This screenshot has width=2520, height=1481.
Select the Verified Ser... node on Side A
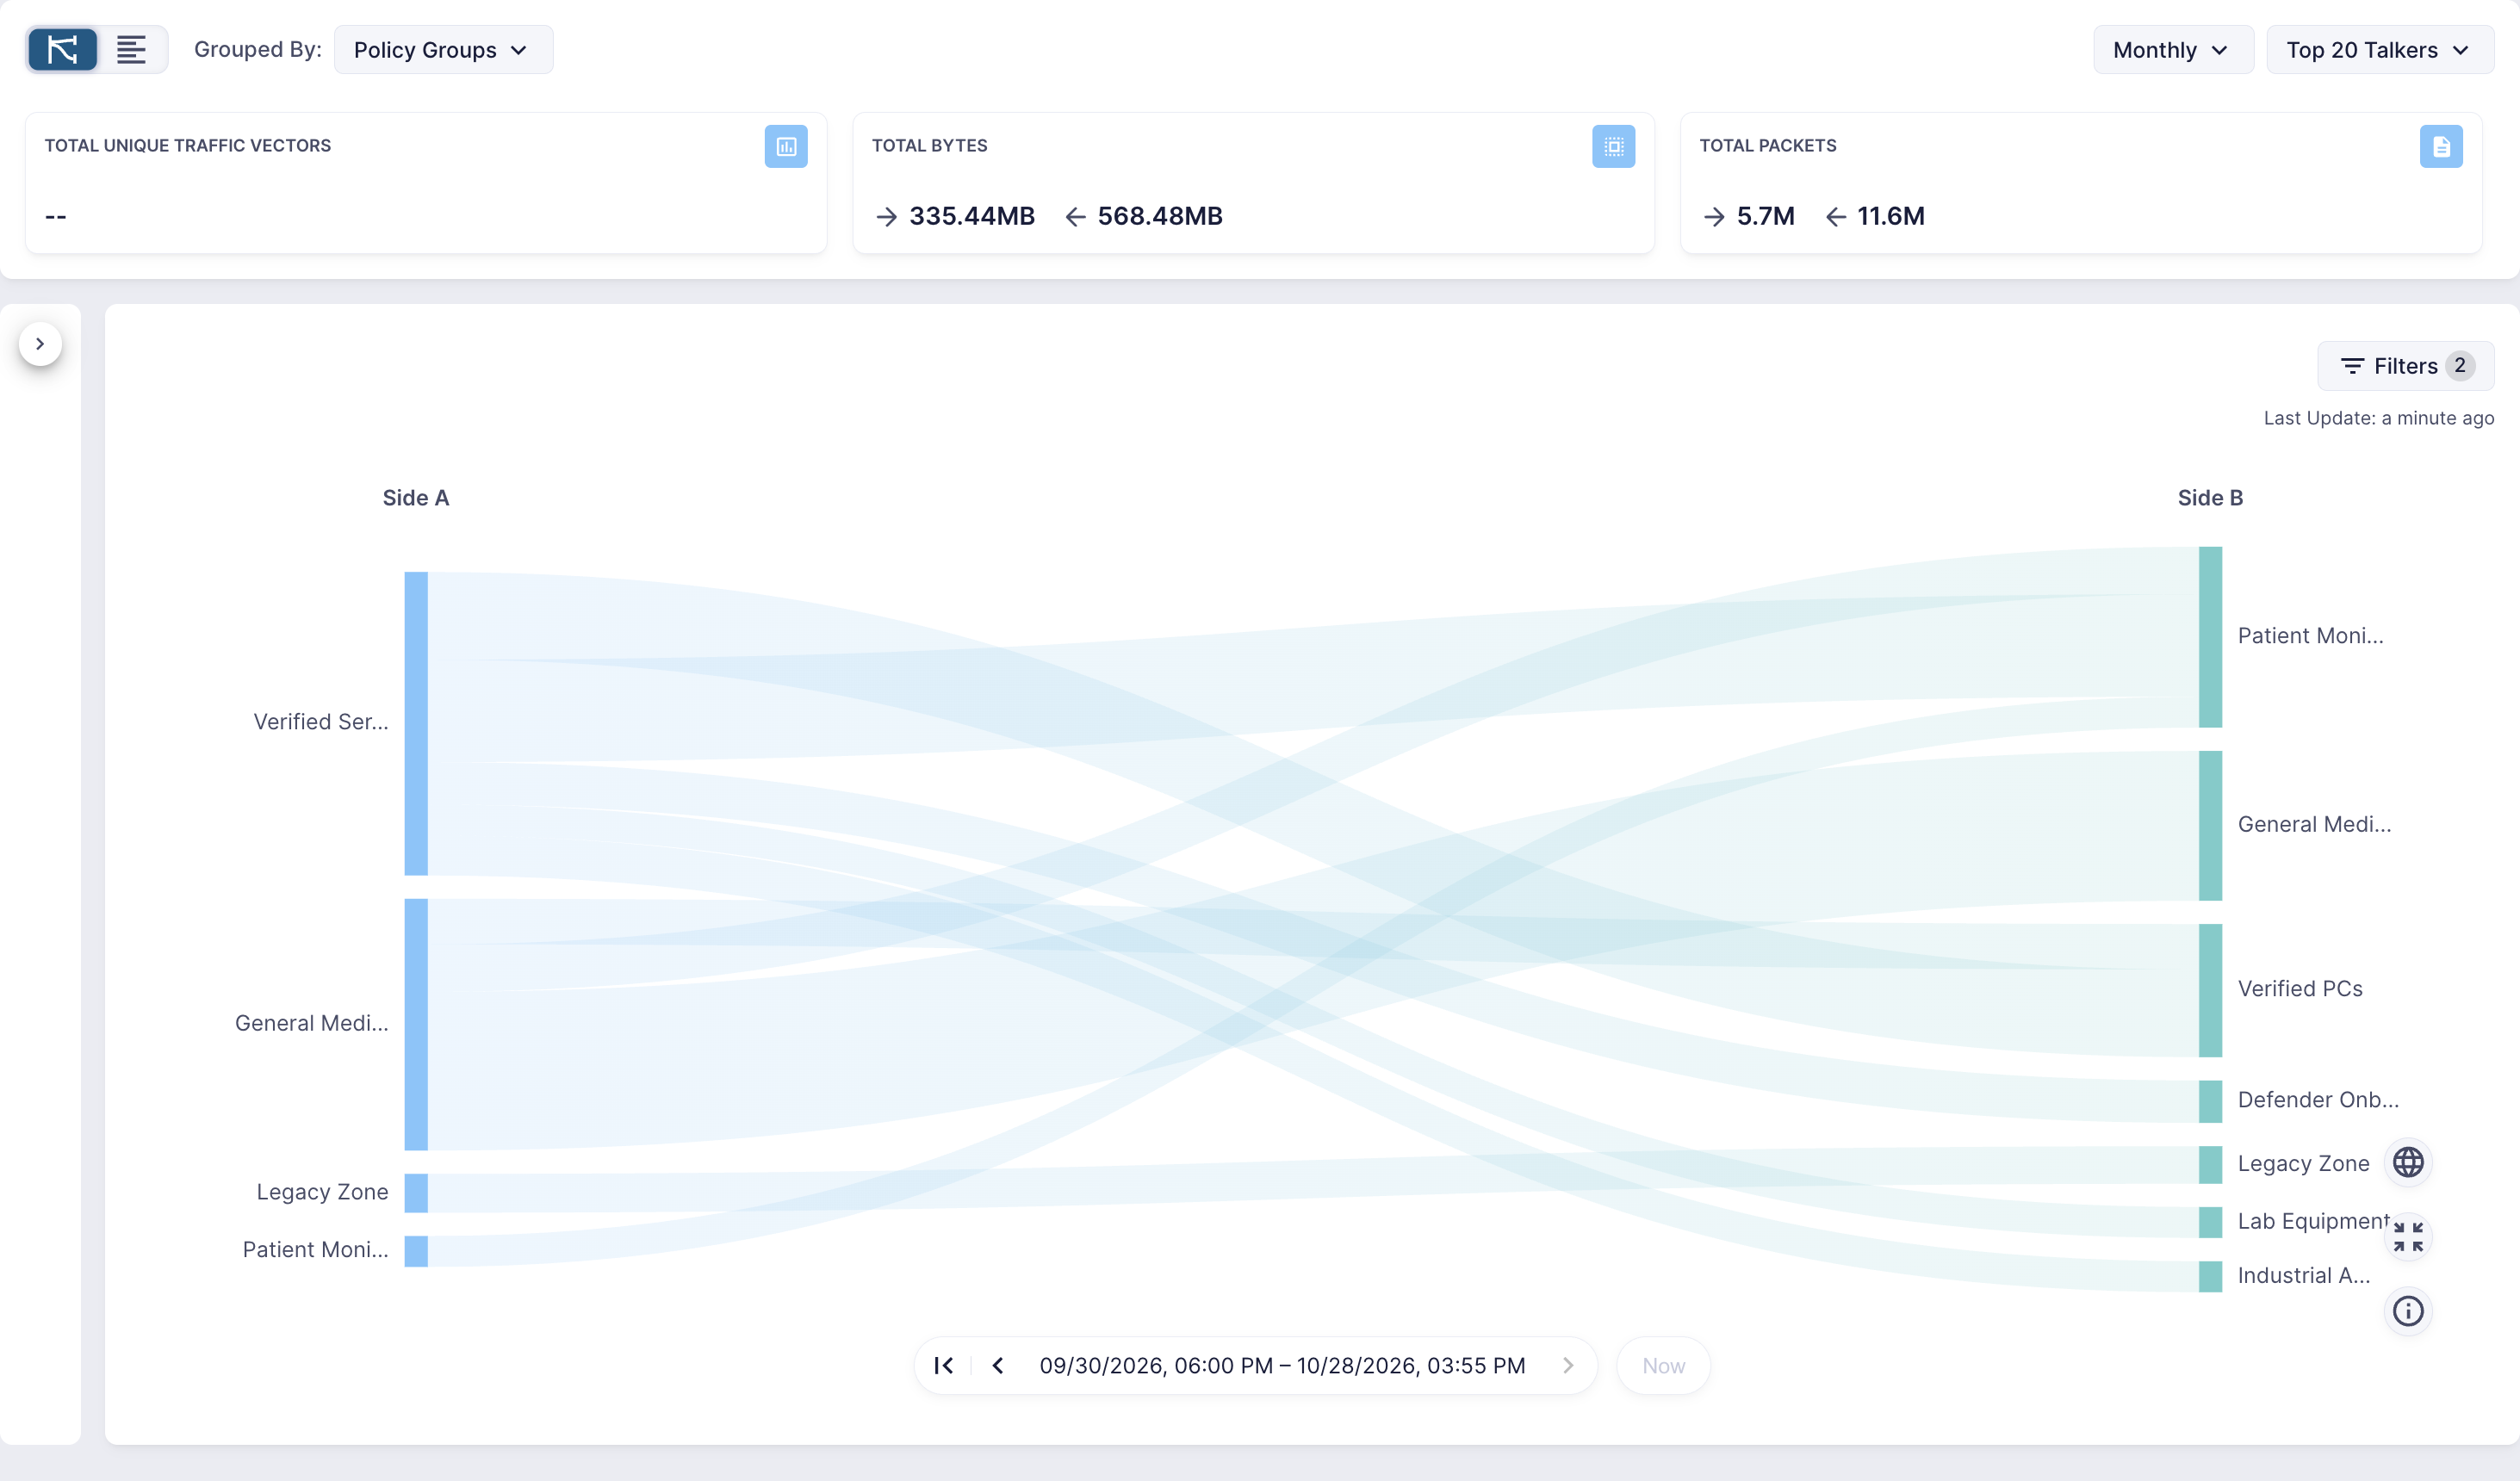[416, 723]
